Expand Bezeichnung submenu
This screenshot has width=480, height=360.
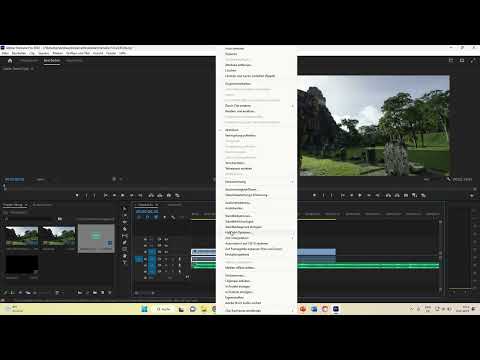tap(256, 182)
